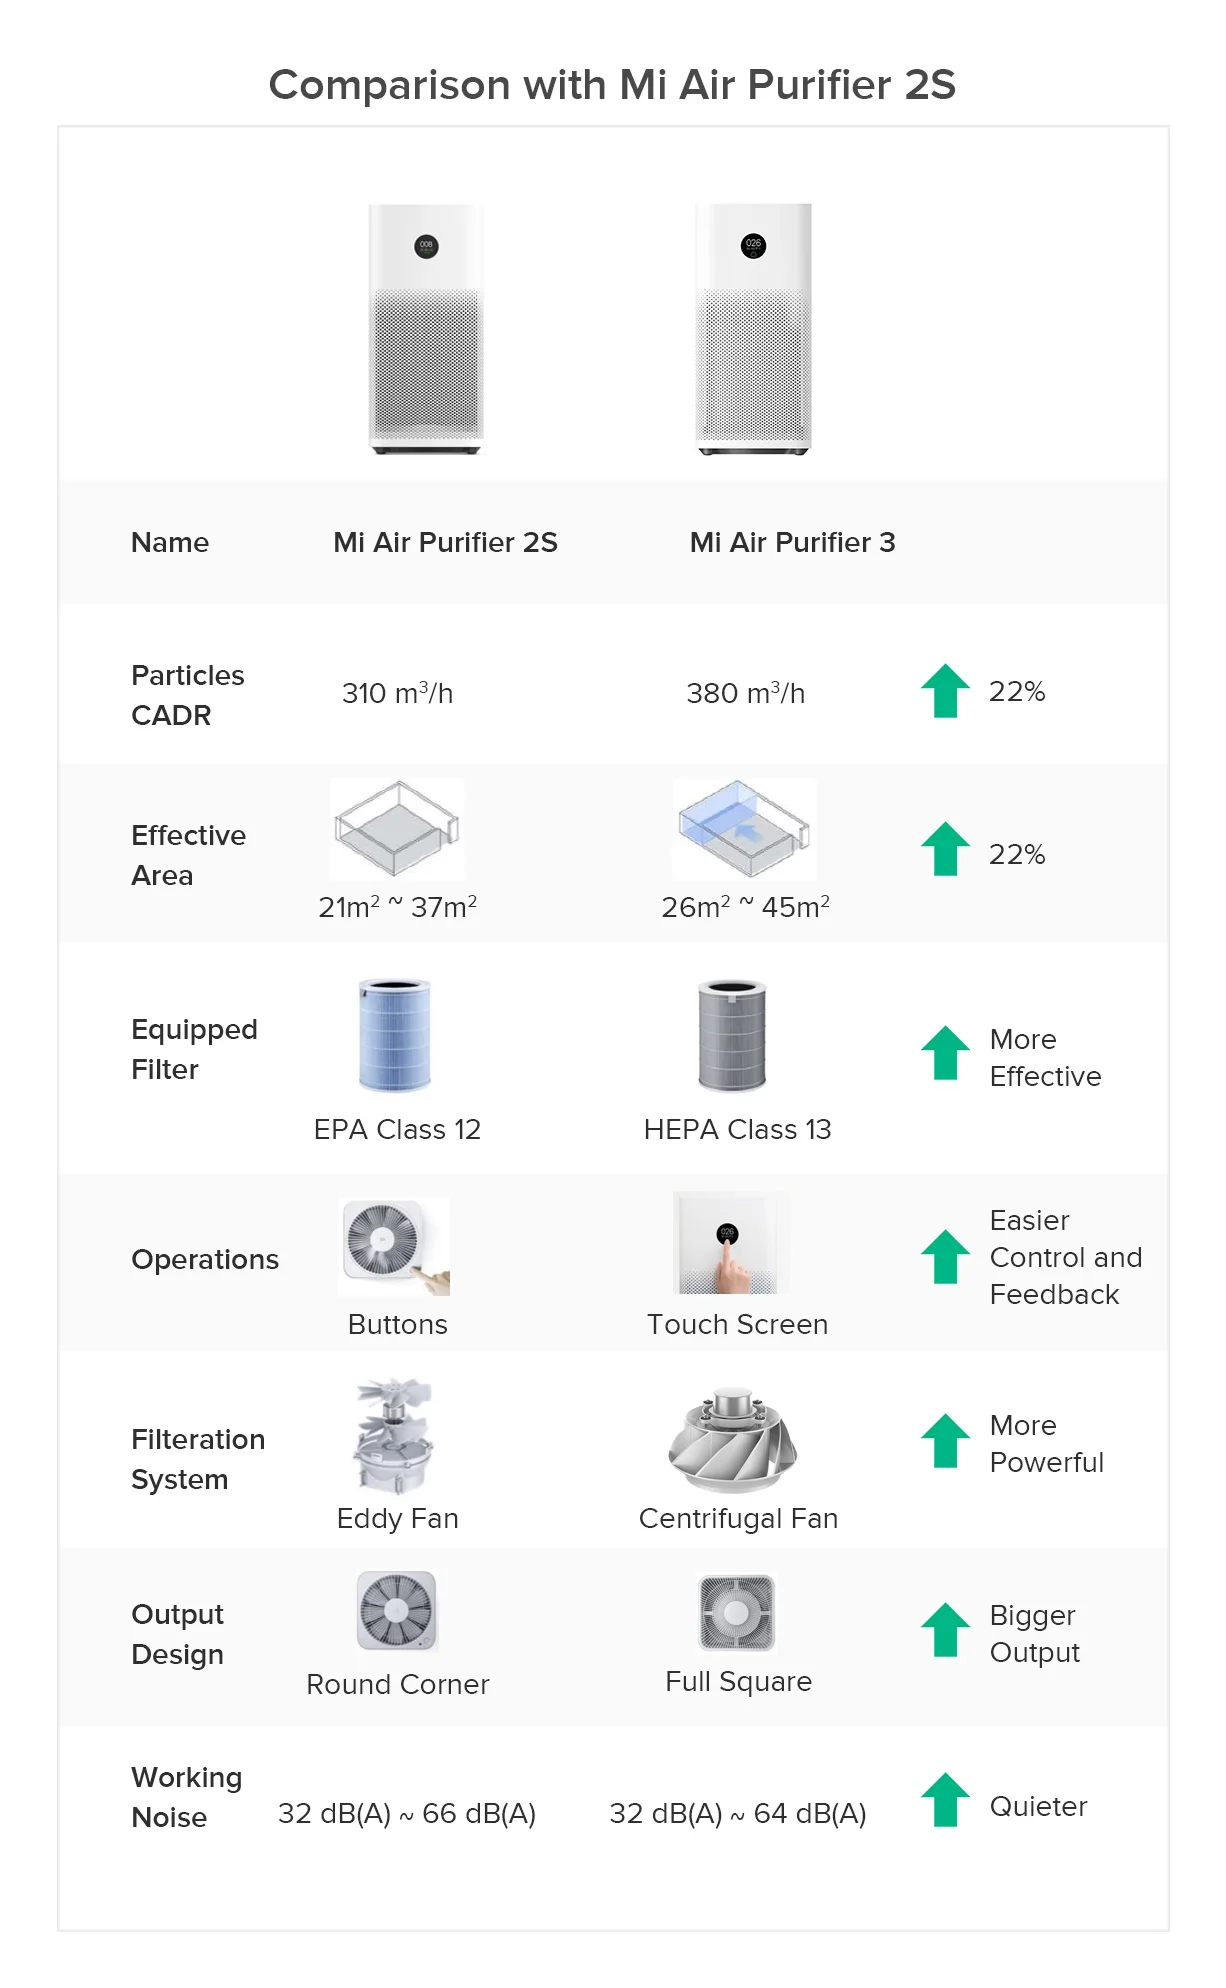The height and width of the screenshot is (1988, 1226).
Task: Click the blue effective area room diagram
Action: coord(744,829)
